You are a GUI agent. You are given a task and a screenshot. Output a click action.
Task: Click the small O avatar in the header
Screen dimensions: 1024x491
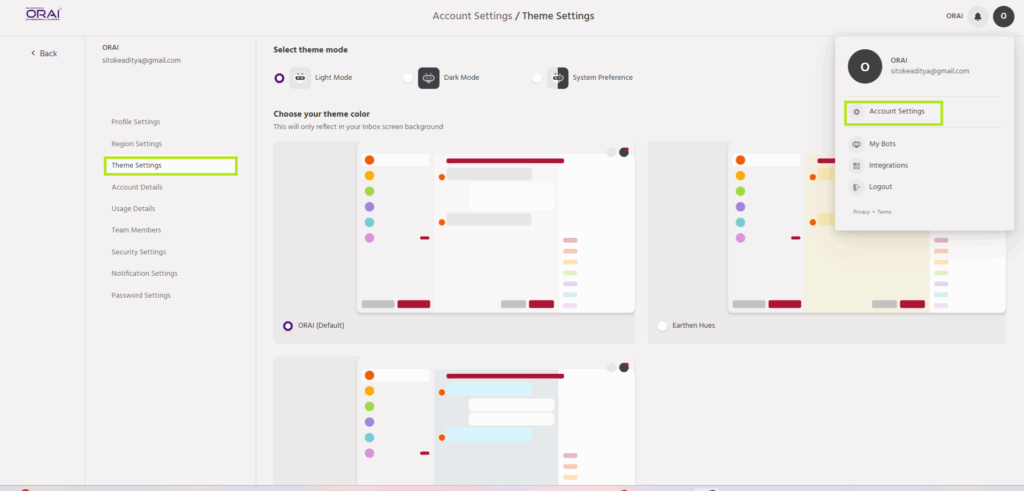click(x=1003, y=16)
